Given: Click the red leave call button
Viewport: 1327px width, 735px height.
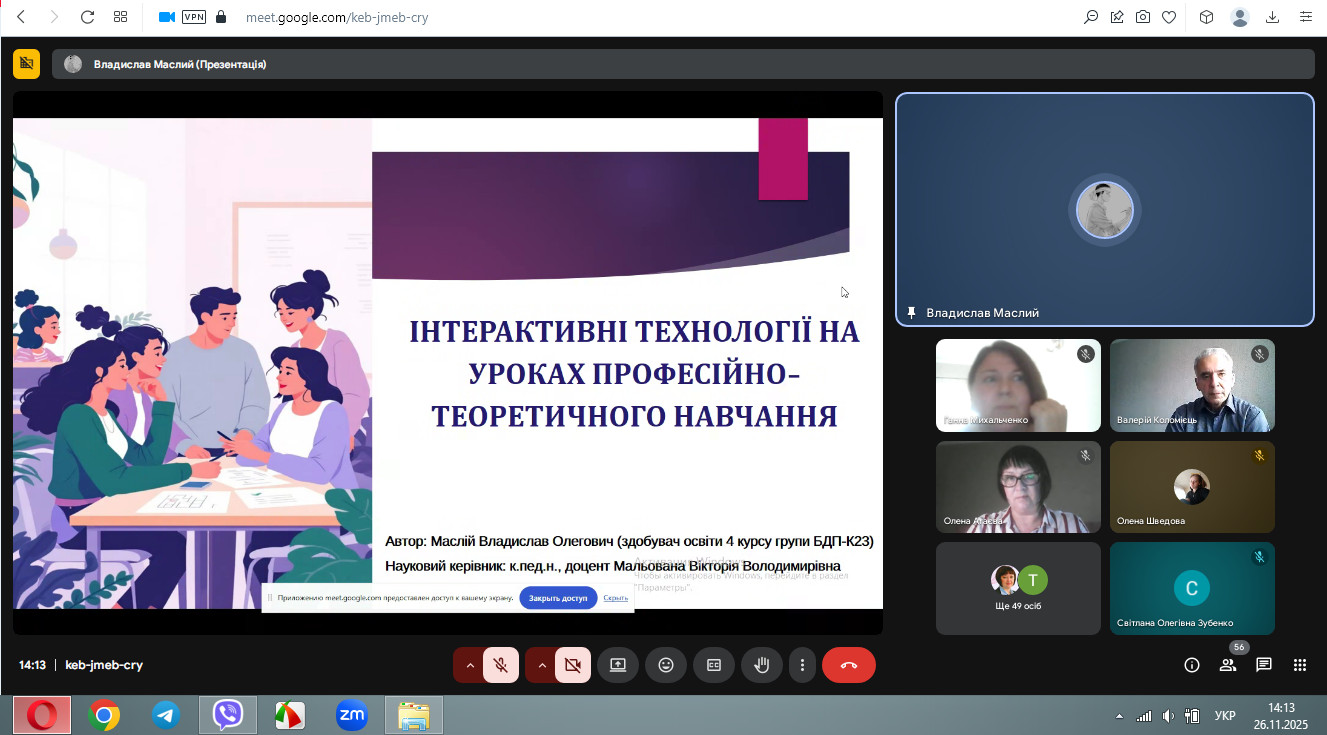Looking at the screenshot, I should pyautogui.click(x=848, y=665).
